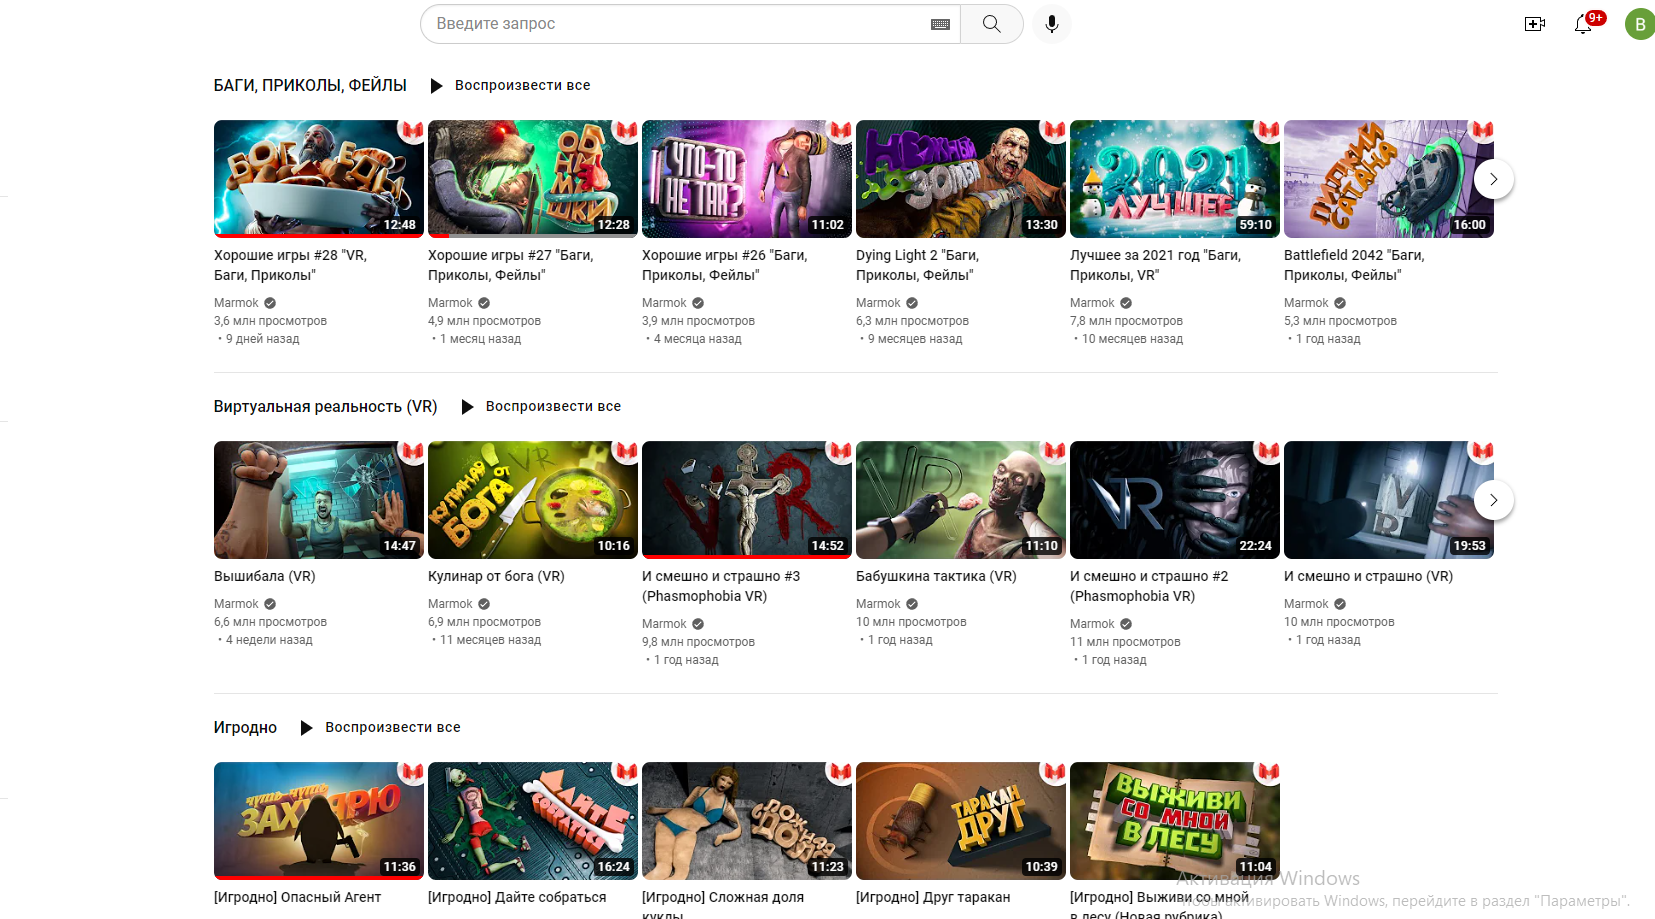The width and height of the screenshot is (1655, 919).
Task: Open thumbnail of Хорошие игры #28
Action: tap(319, 179)
